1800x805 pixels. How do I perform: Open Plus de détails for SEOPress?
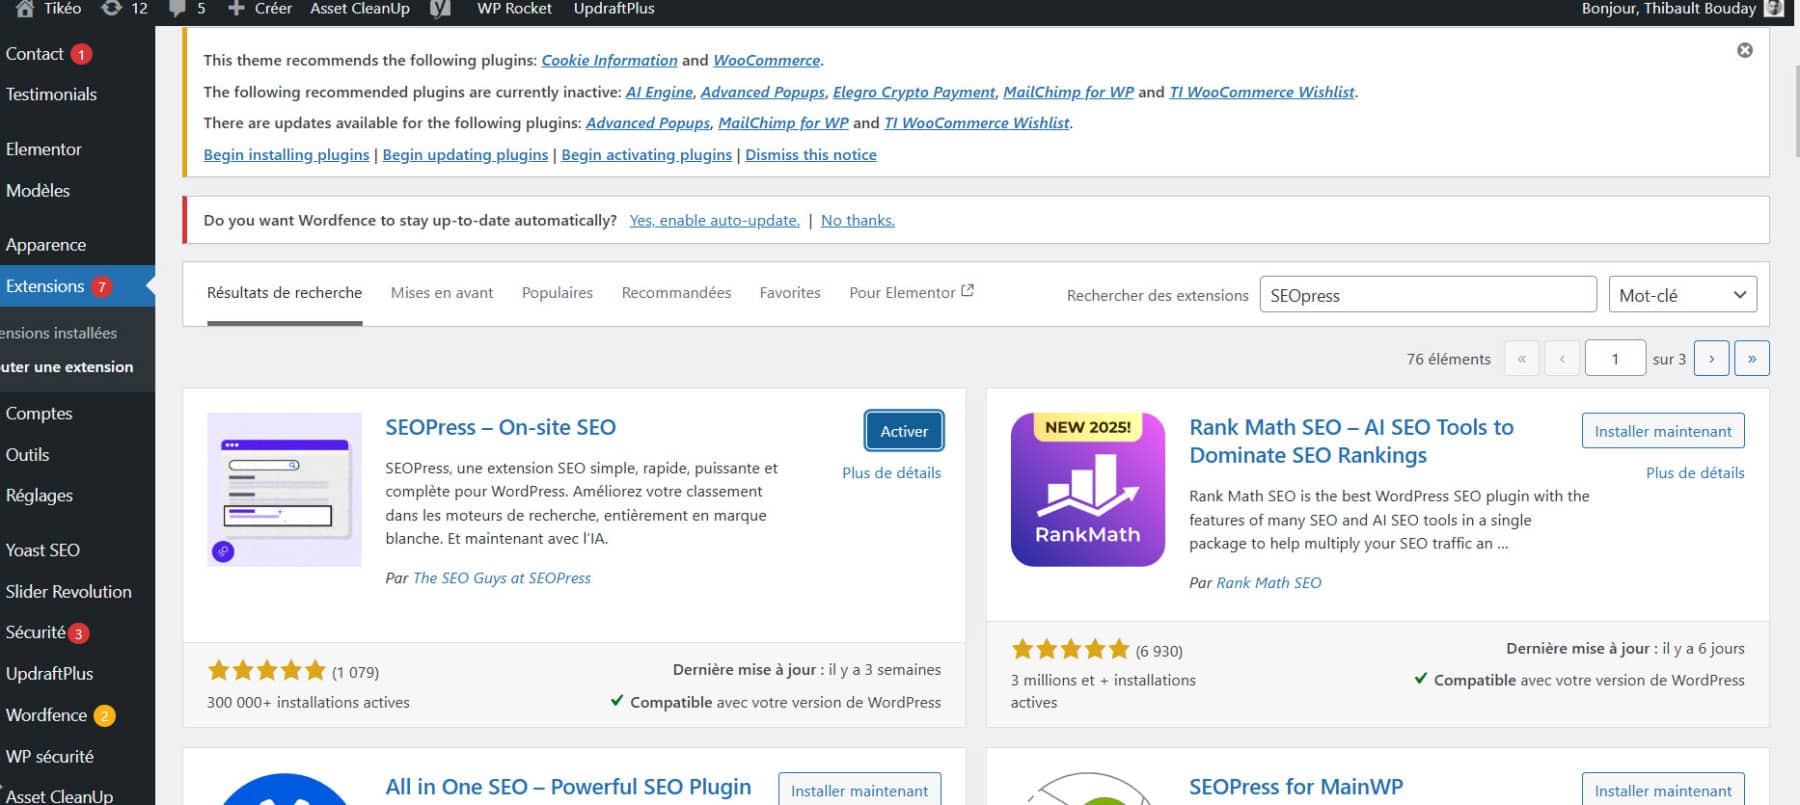pos(891,473)
